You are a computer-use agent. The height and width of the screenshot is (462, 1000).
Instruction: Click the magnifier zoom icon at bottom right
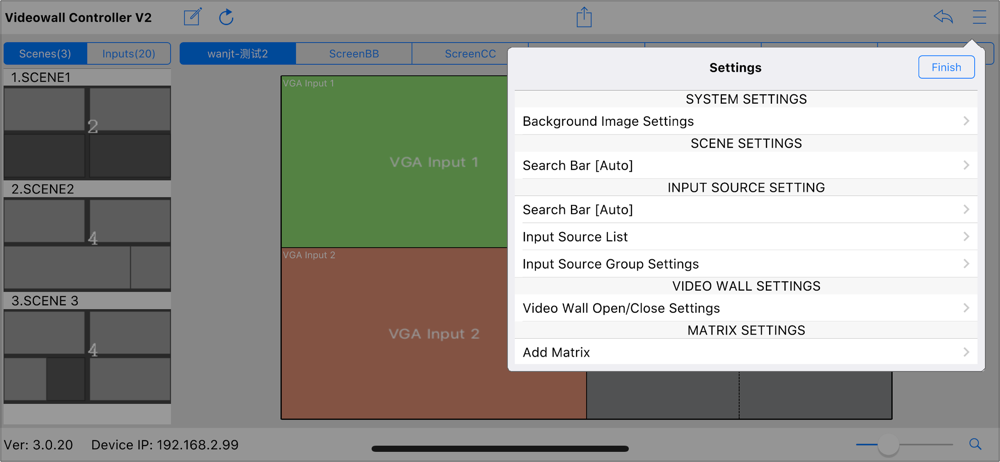(975, 443)
